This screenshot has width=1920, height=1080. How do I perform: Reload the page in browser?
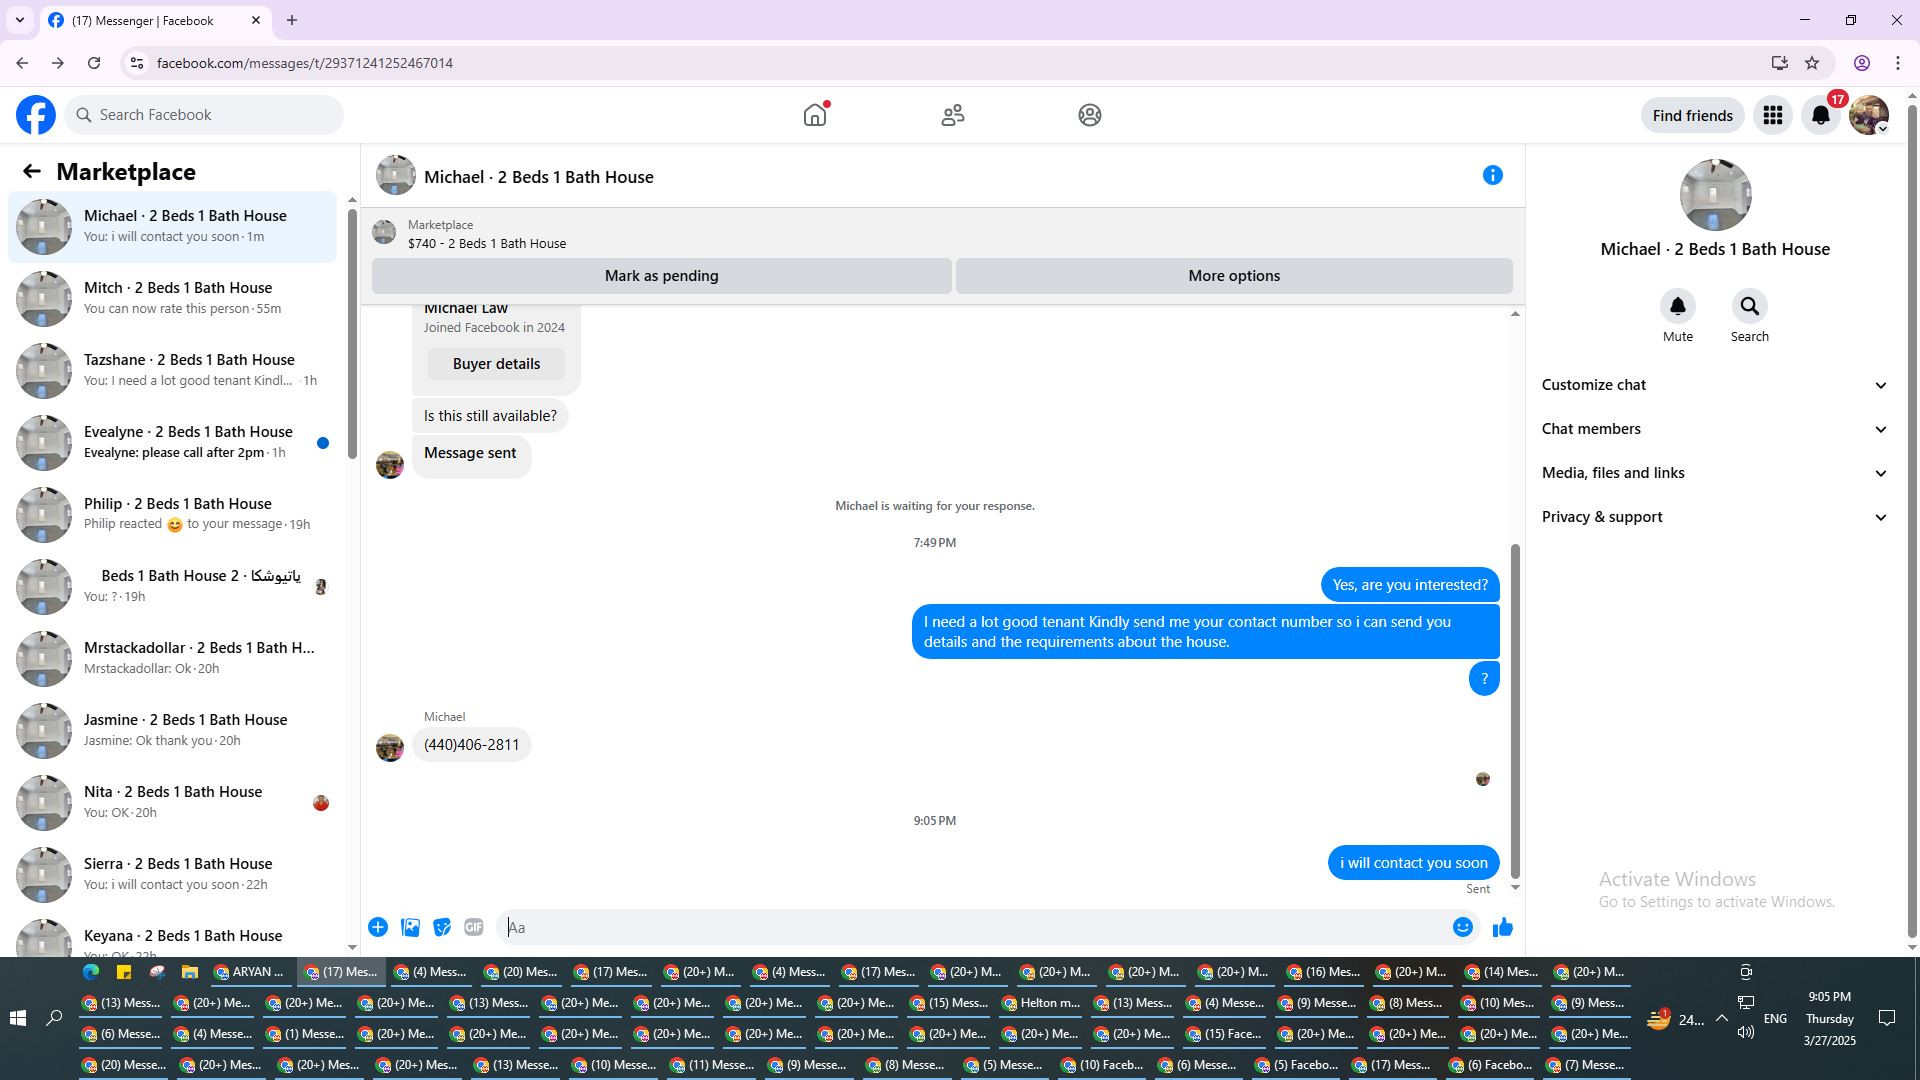pos(94,63)
